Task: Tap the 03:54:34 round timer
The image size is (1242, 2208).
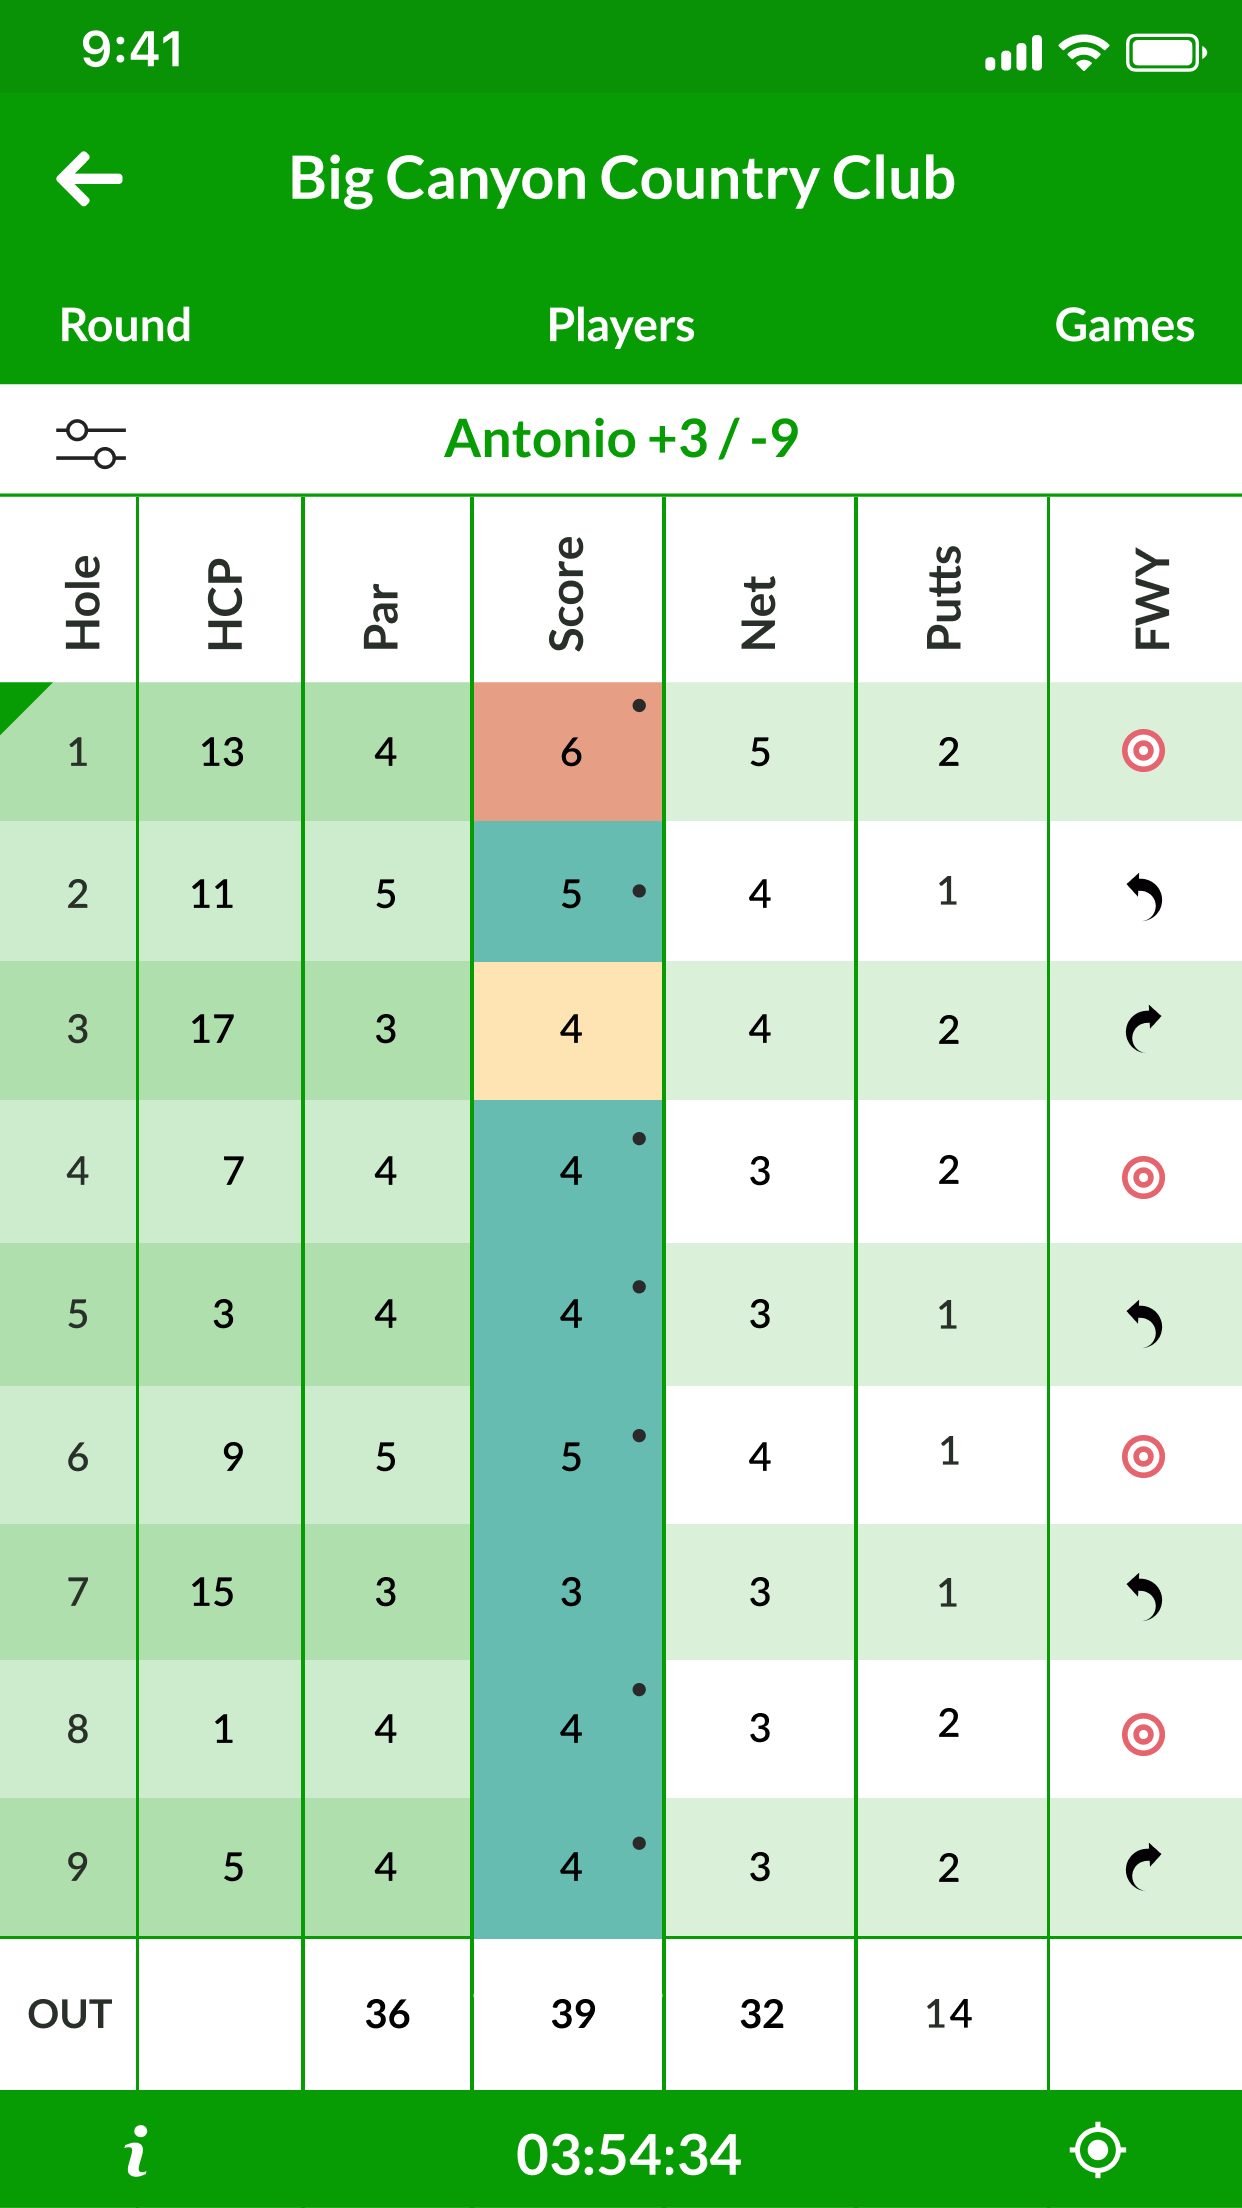Action: tap(628, 2154)
